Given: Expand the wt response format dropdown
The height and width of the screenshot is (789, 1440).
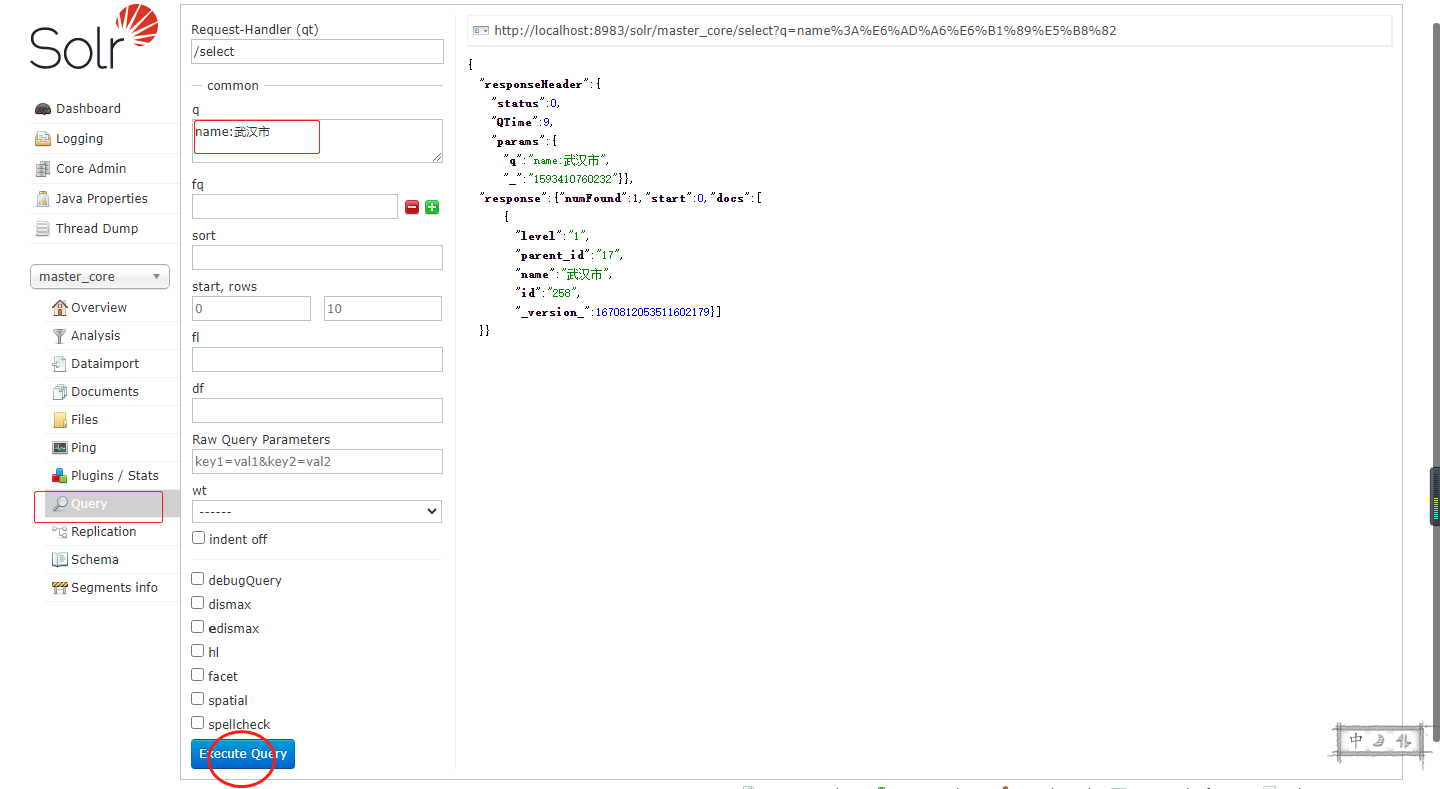Looking at the screenshot, I should (316, 511).
